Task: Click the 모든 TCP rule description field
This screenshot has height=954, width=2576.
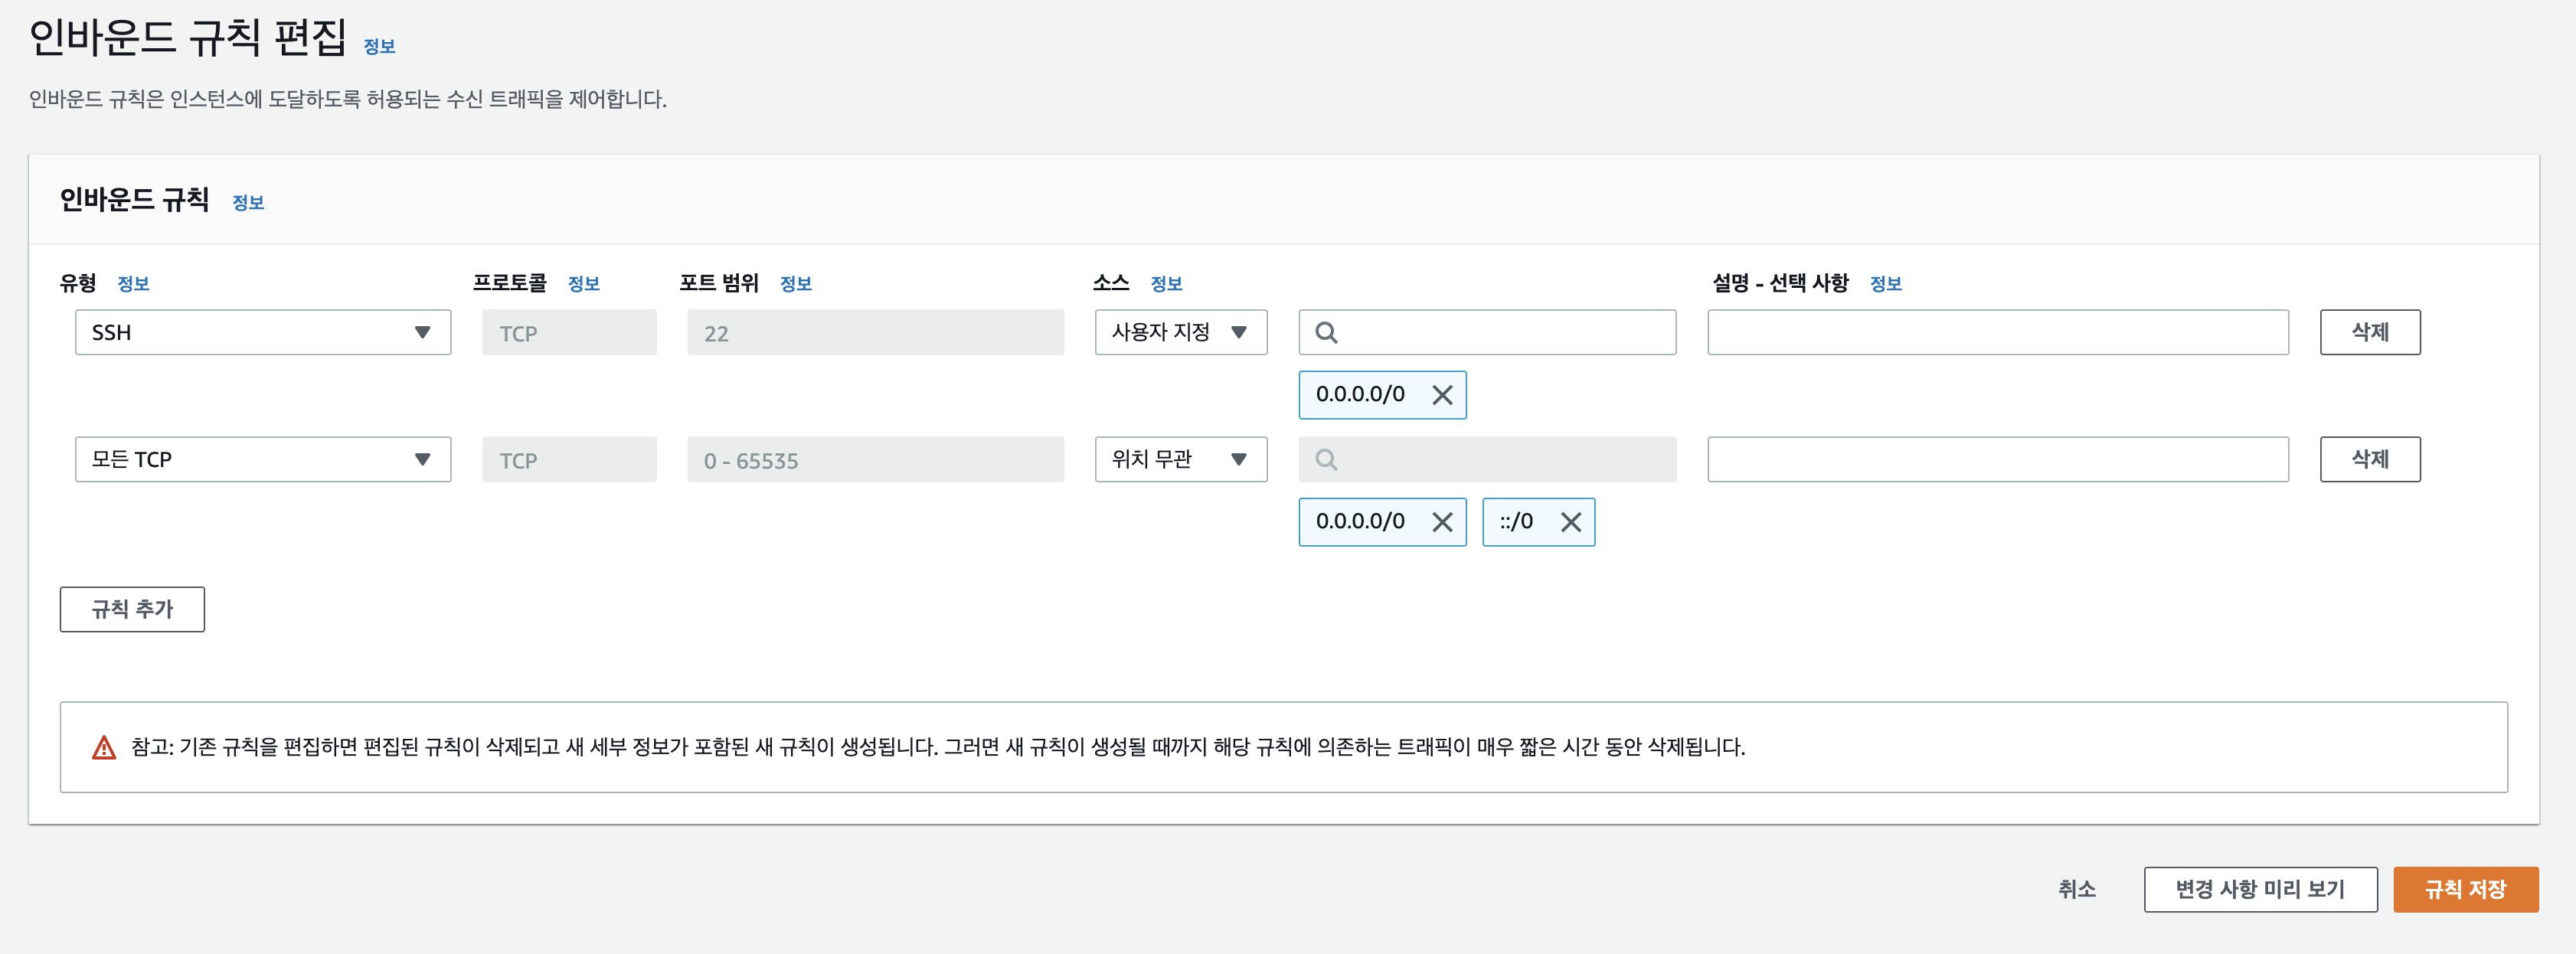Action: click(x=1997, y=460)
